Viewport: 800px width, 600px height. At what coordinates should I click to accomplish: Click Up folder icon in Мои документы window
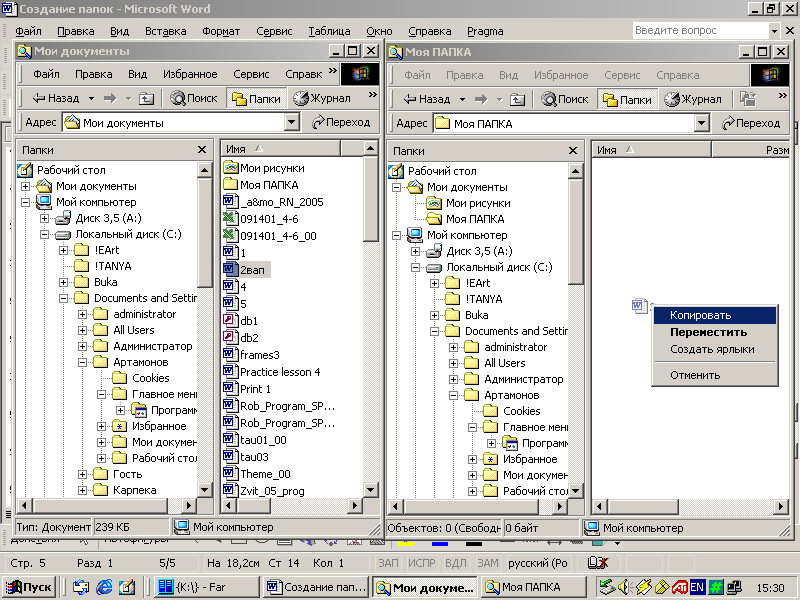tap(146, 98)
